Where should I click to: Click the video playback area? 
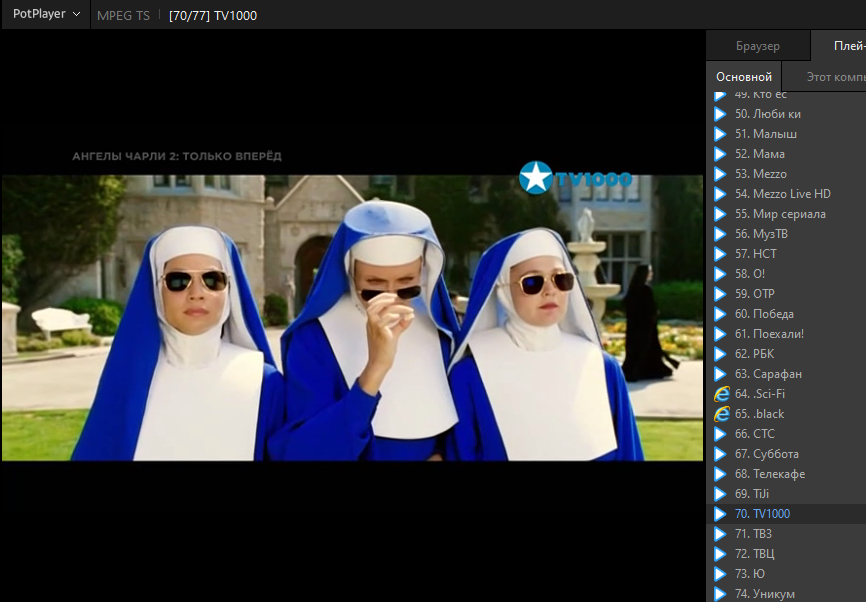352,318
